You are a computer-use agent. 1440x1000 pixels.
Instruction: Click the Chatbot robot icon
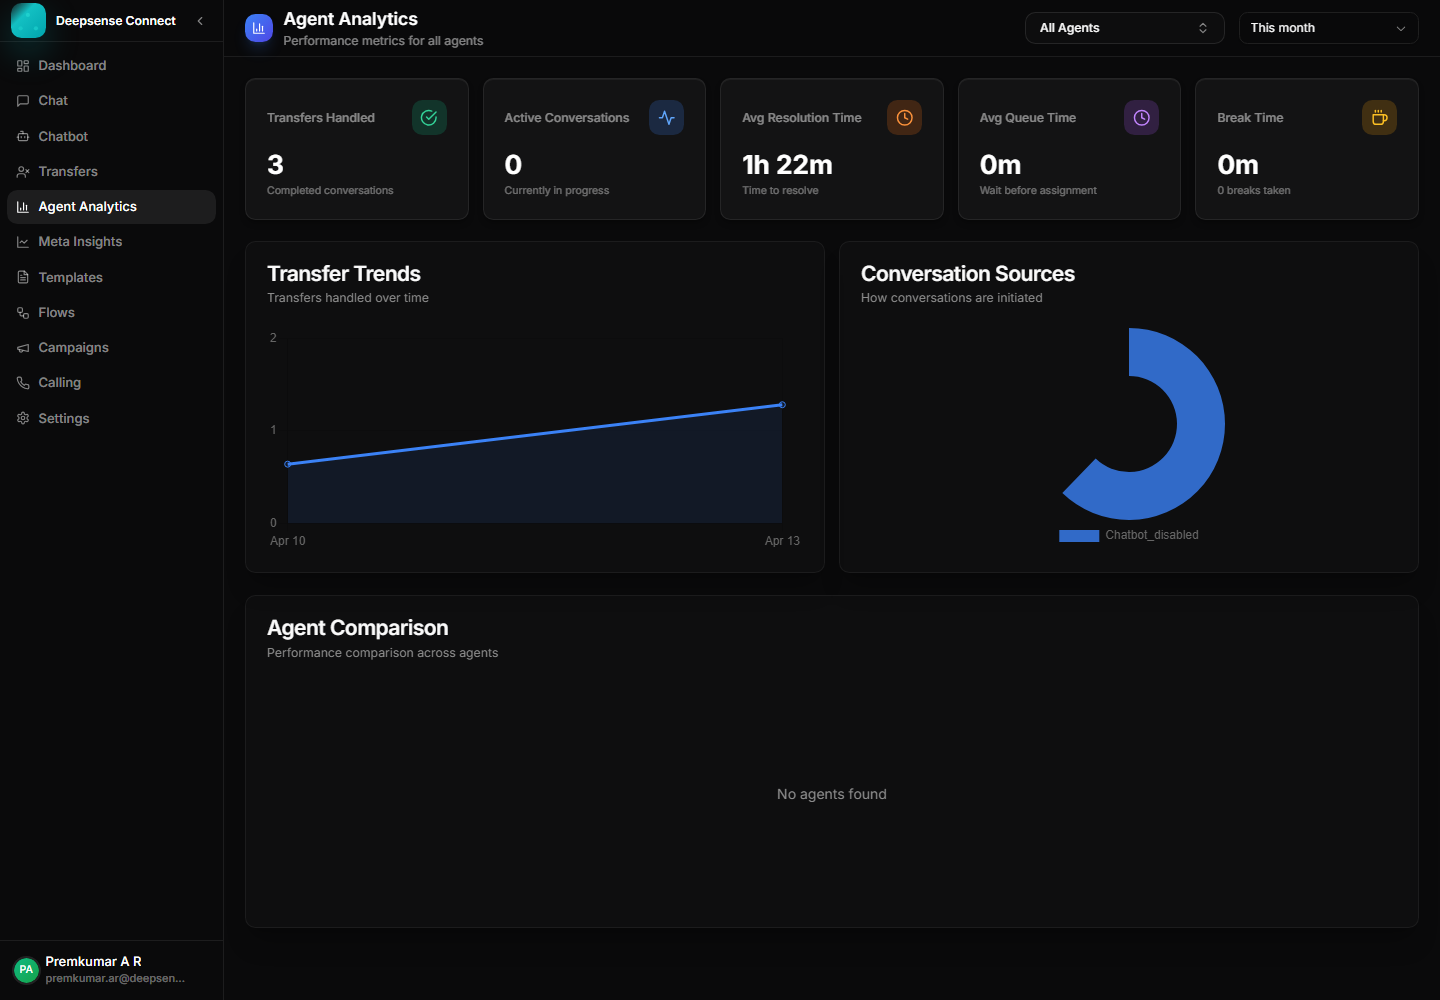click(x=22, y=135)
